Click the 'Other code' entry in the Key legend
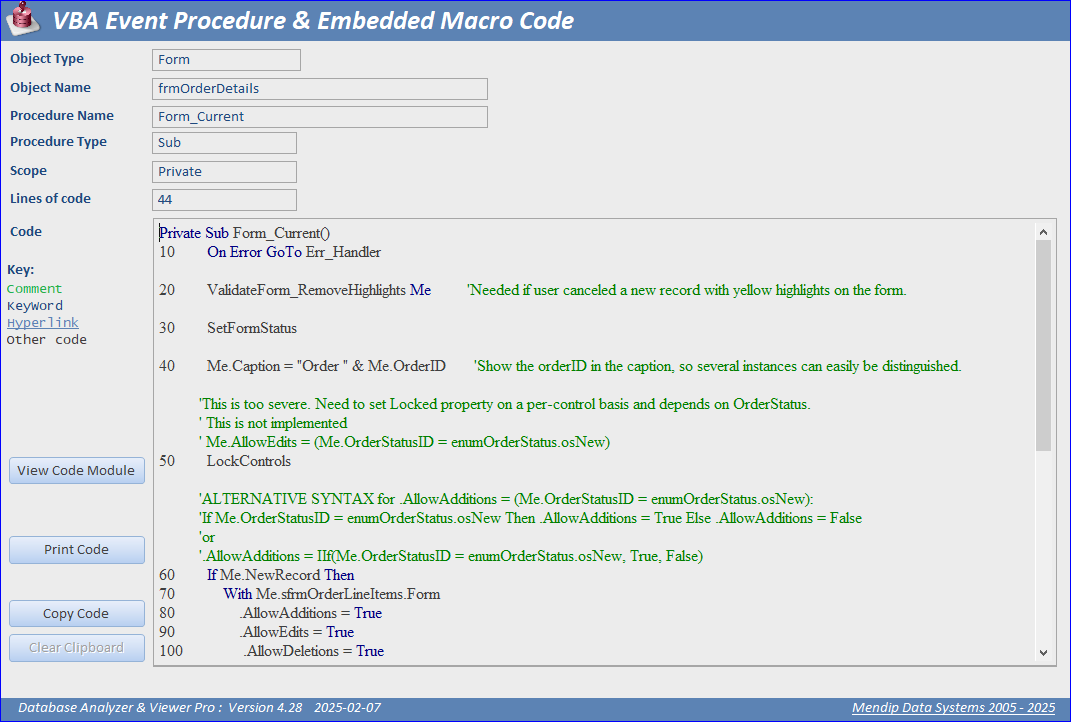Image resolution: width=1071 pixels, height=722 pixels. pyautogui.click(x=46, y=339)
